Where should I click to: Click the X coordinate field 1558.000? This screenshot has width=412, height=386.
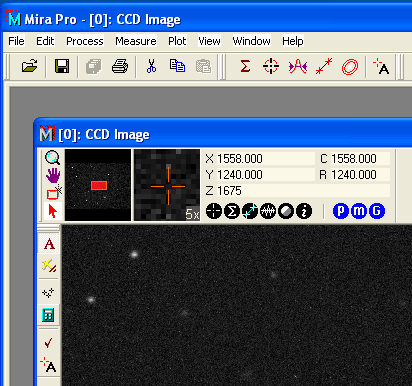click(x=265, y=159)
